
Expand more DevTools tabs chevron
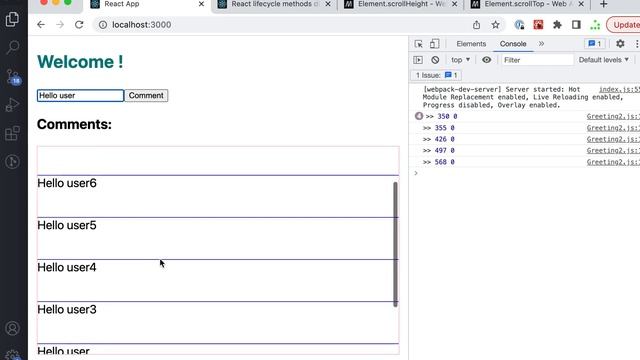(x=541, y=44)
